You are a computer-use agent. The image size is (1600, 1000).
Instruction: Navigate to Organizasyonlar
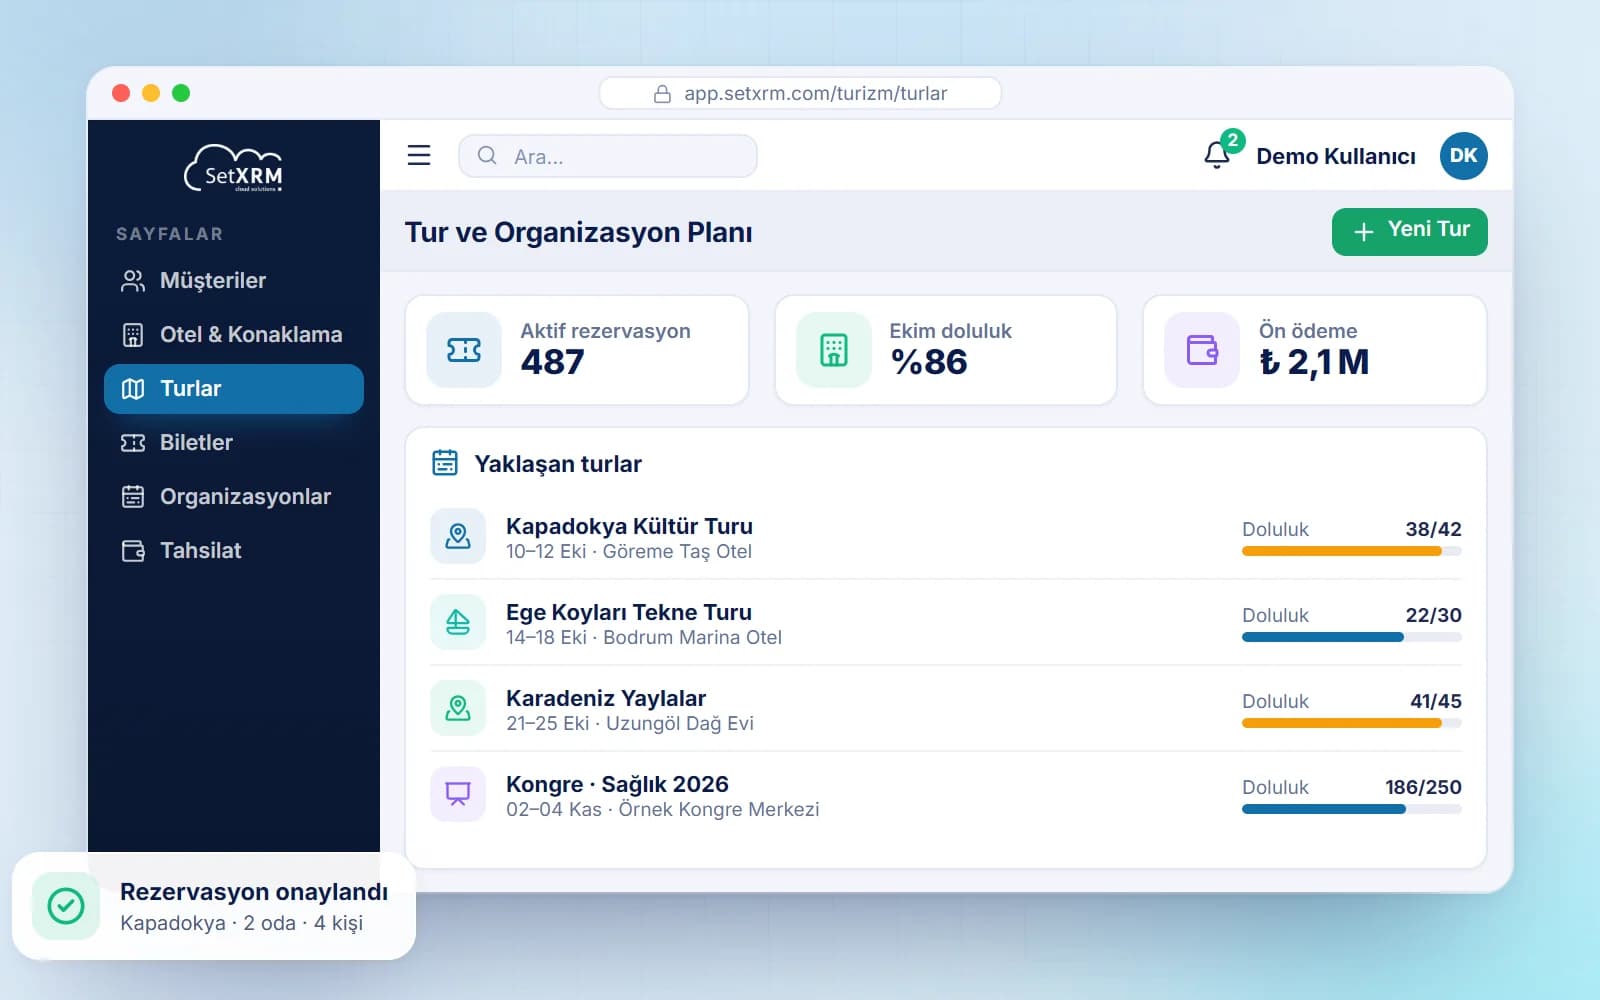coord(234,497)
